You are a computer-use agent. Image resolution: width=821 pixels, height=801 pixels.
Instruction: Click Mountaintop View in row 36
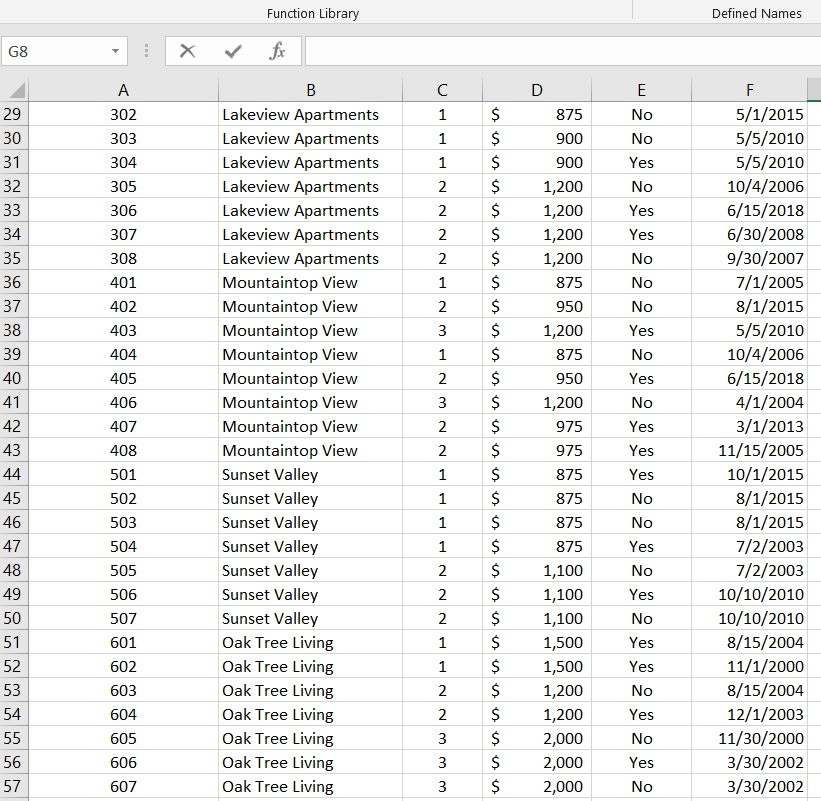click(310, 282)
